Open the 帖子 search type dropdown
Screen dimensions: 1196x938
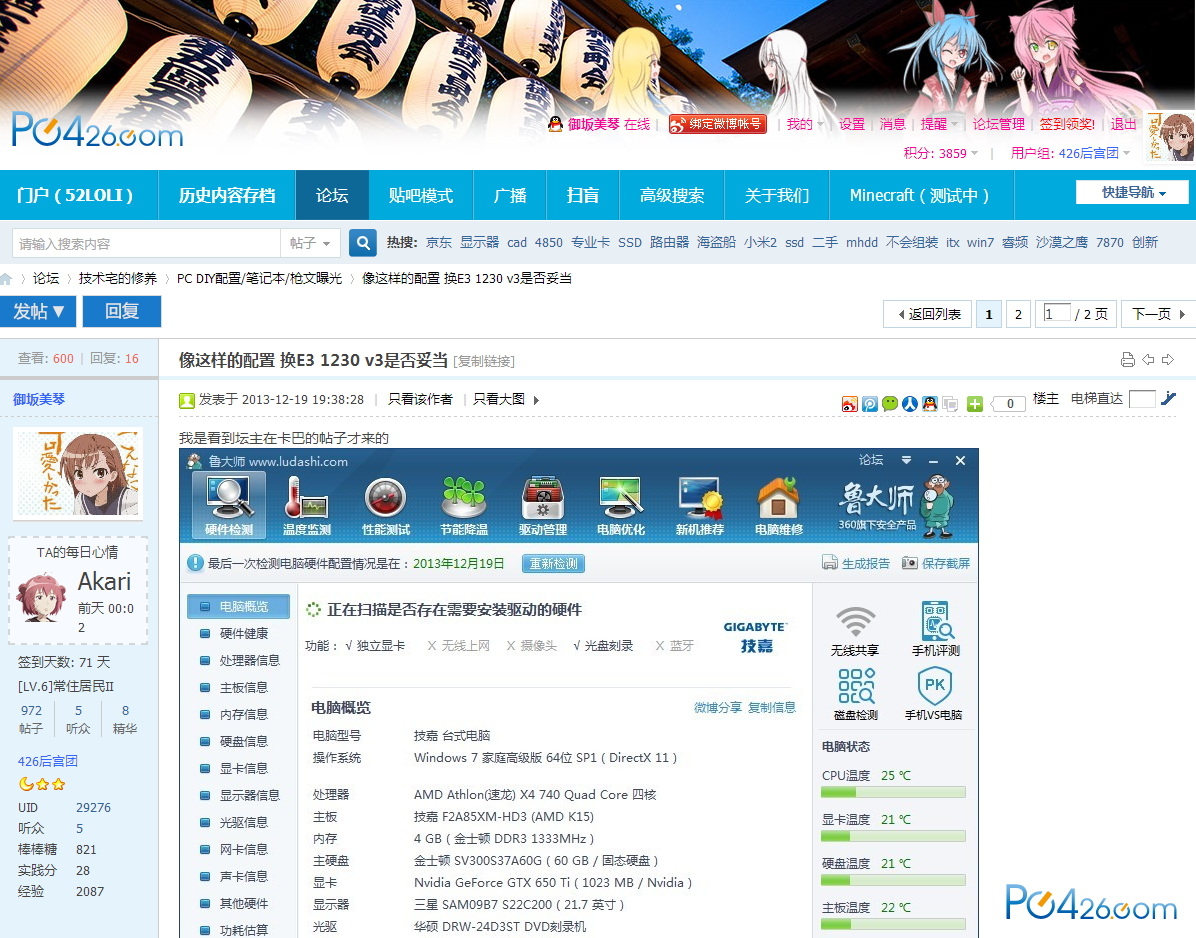pyautogui.click(x=310, y=243)
